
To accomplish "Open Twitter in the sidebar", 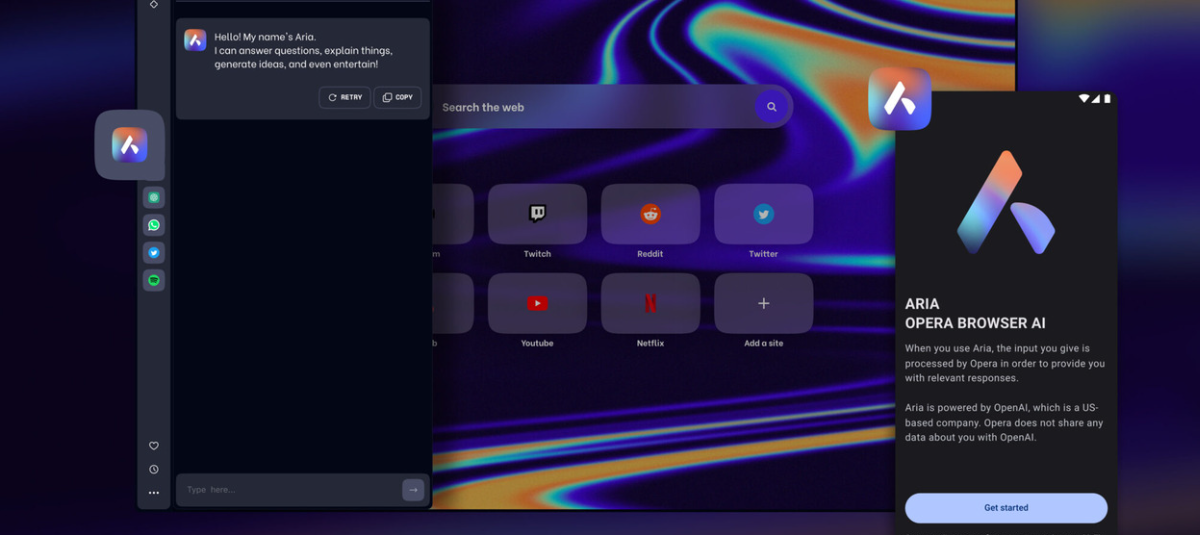I will tap(154, 253).
